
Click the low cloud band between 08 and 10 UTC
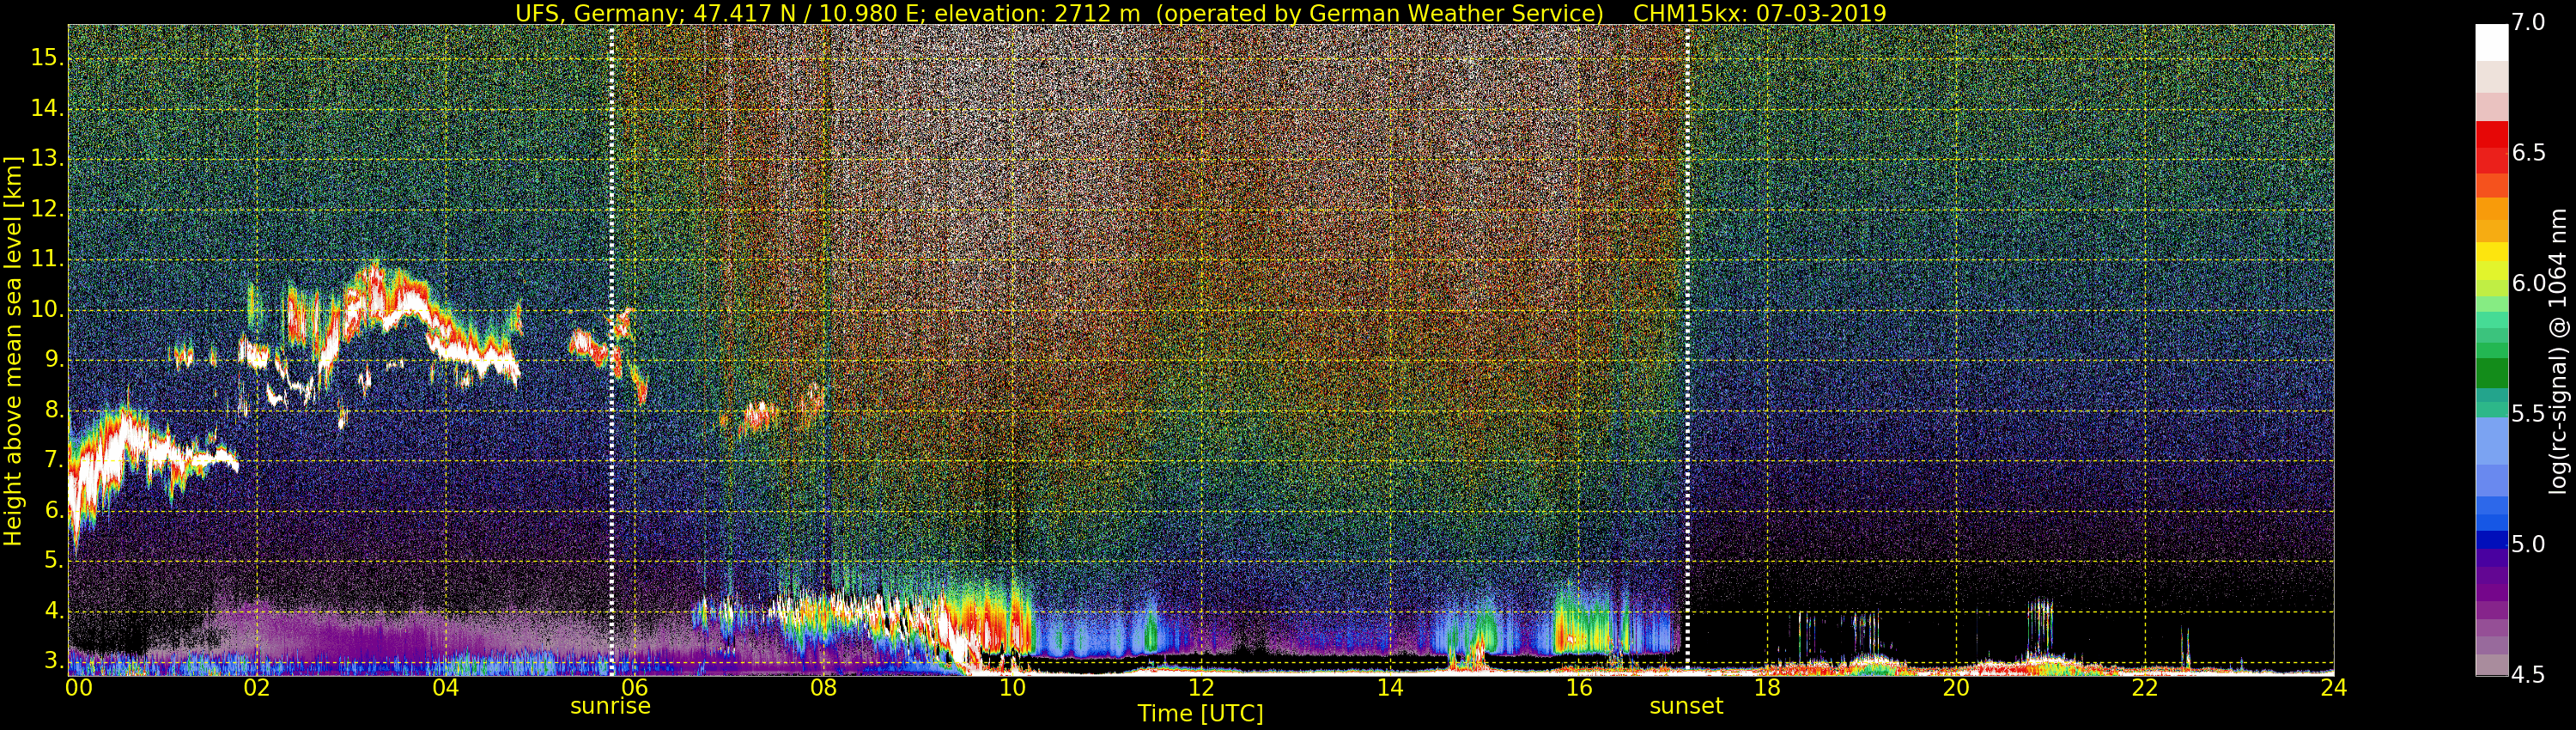(900, 620)
